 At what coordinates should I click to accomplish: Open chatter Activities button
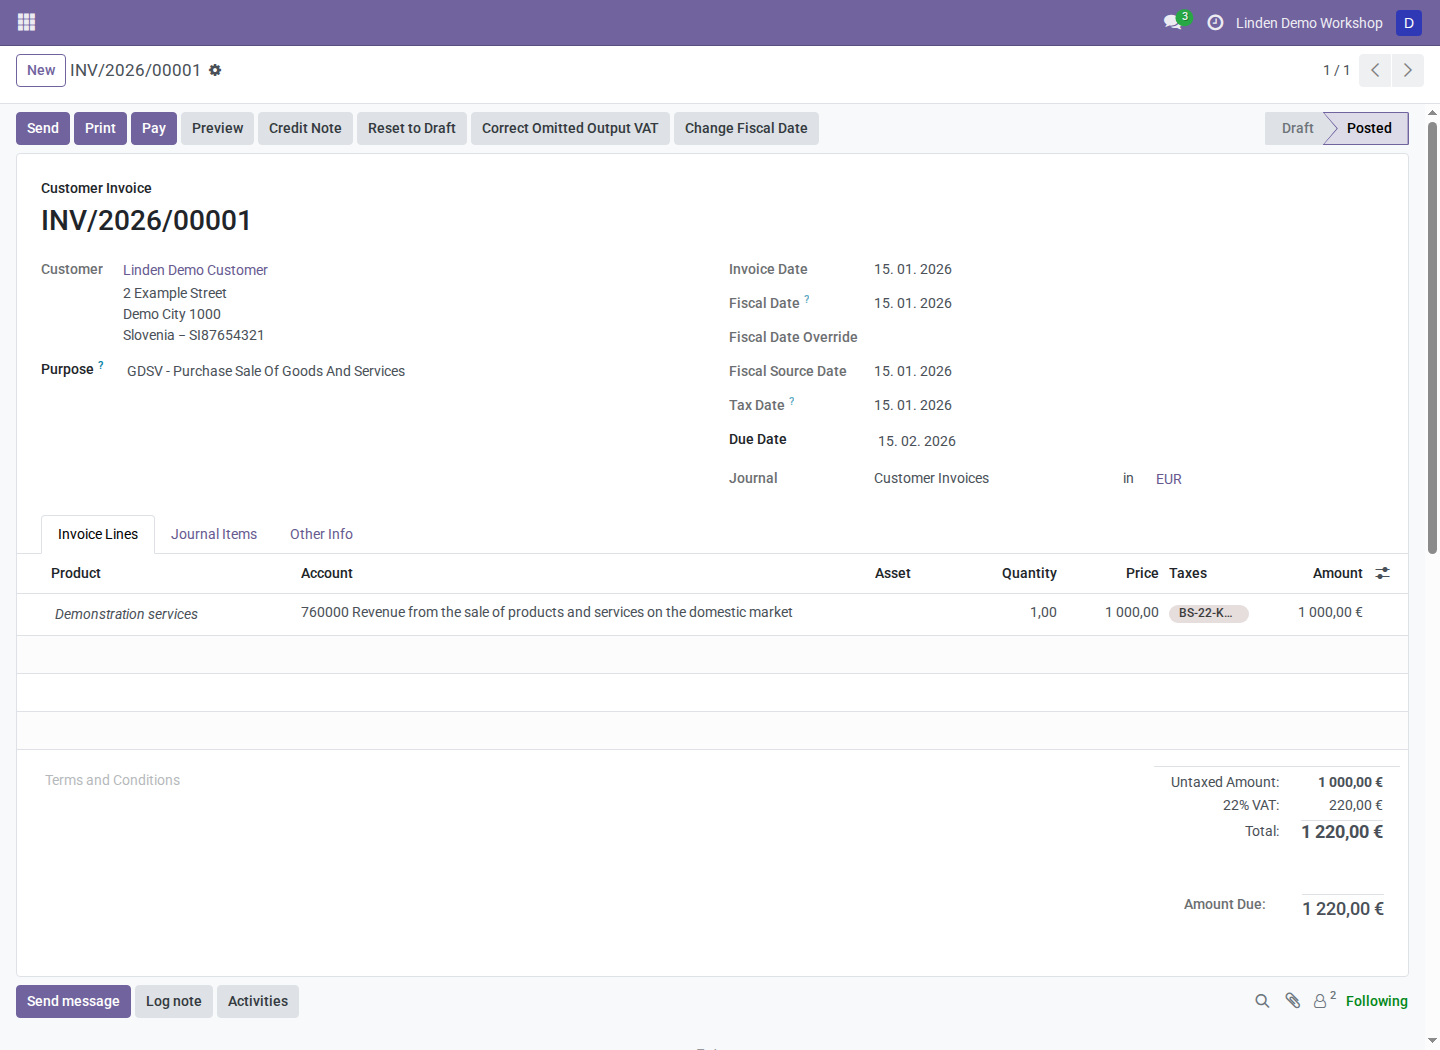point(258,1001)
